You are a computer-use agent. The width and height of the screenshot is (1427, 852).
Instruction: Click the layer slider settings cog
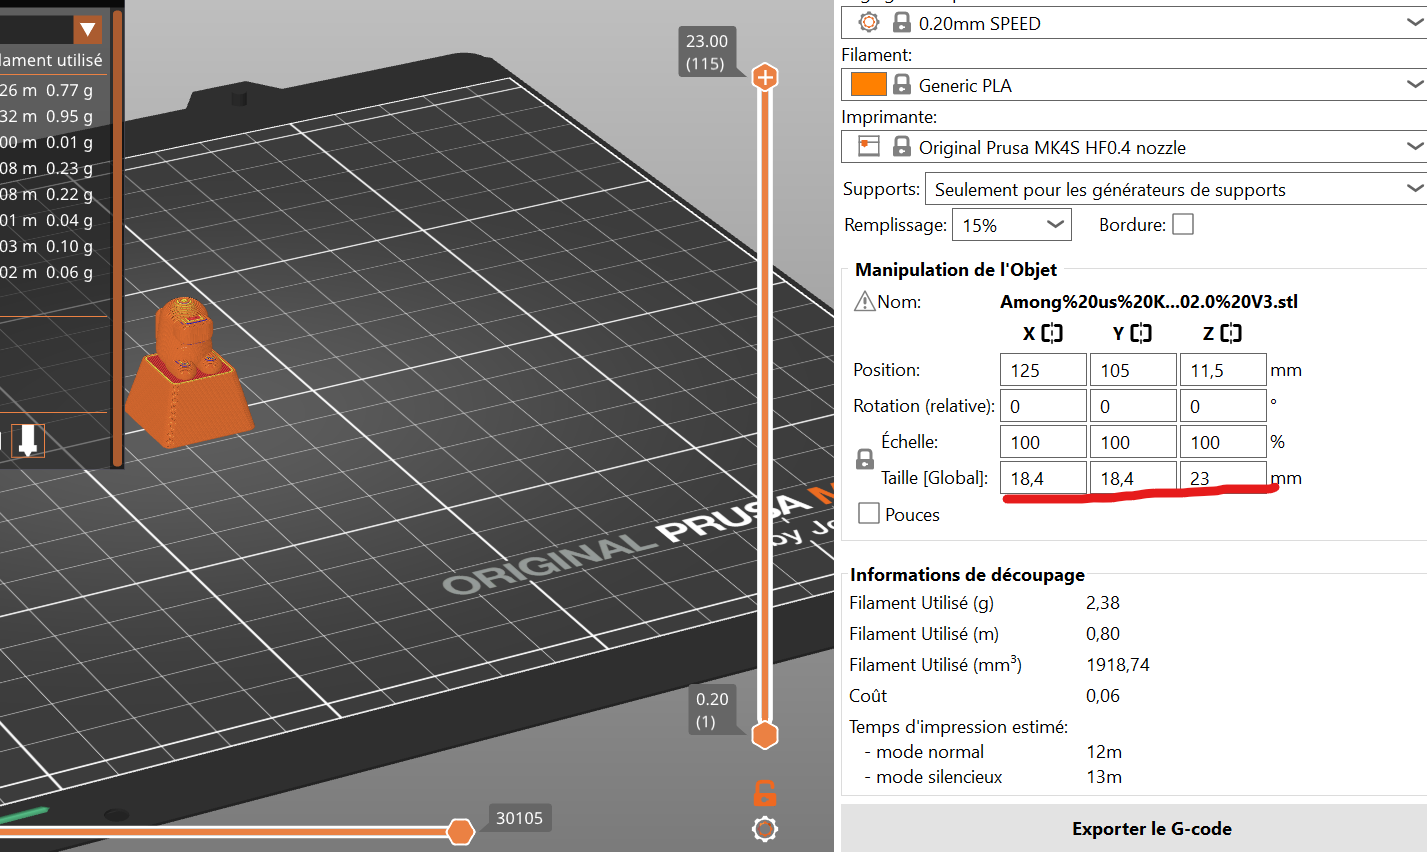click(x=765, y=829)
